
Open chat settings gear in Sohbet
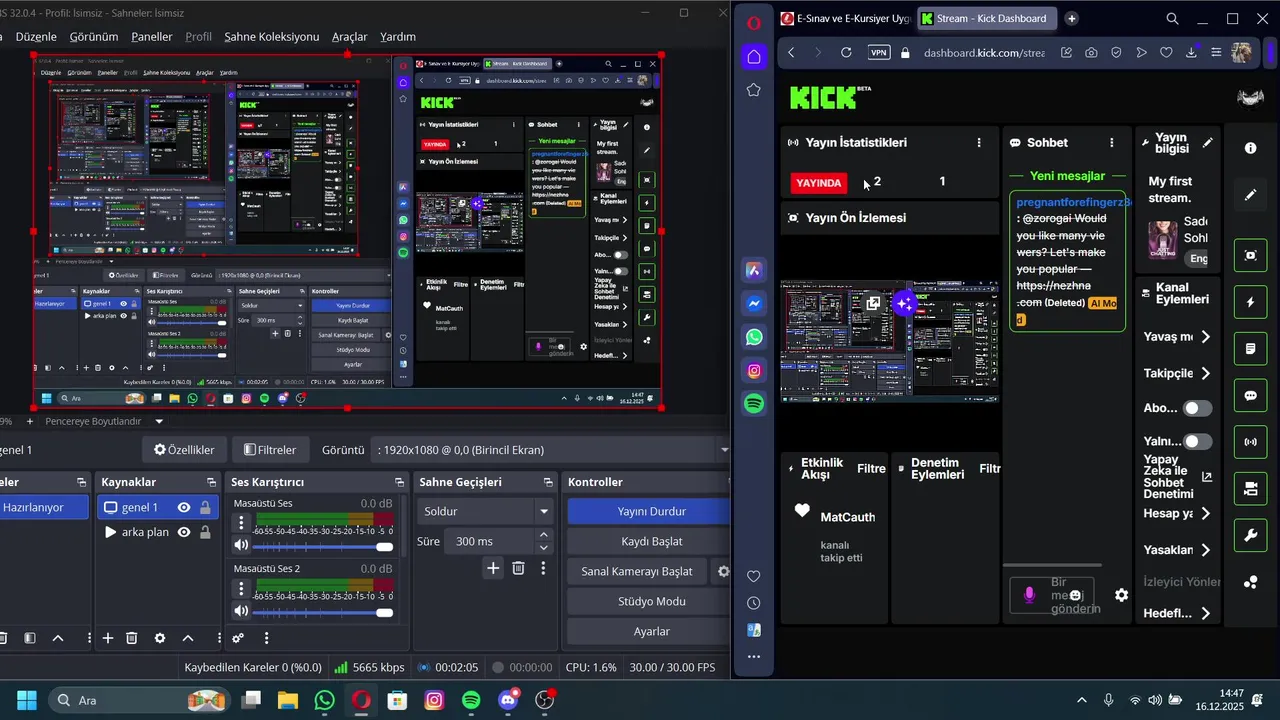click(1121, 595)
